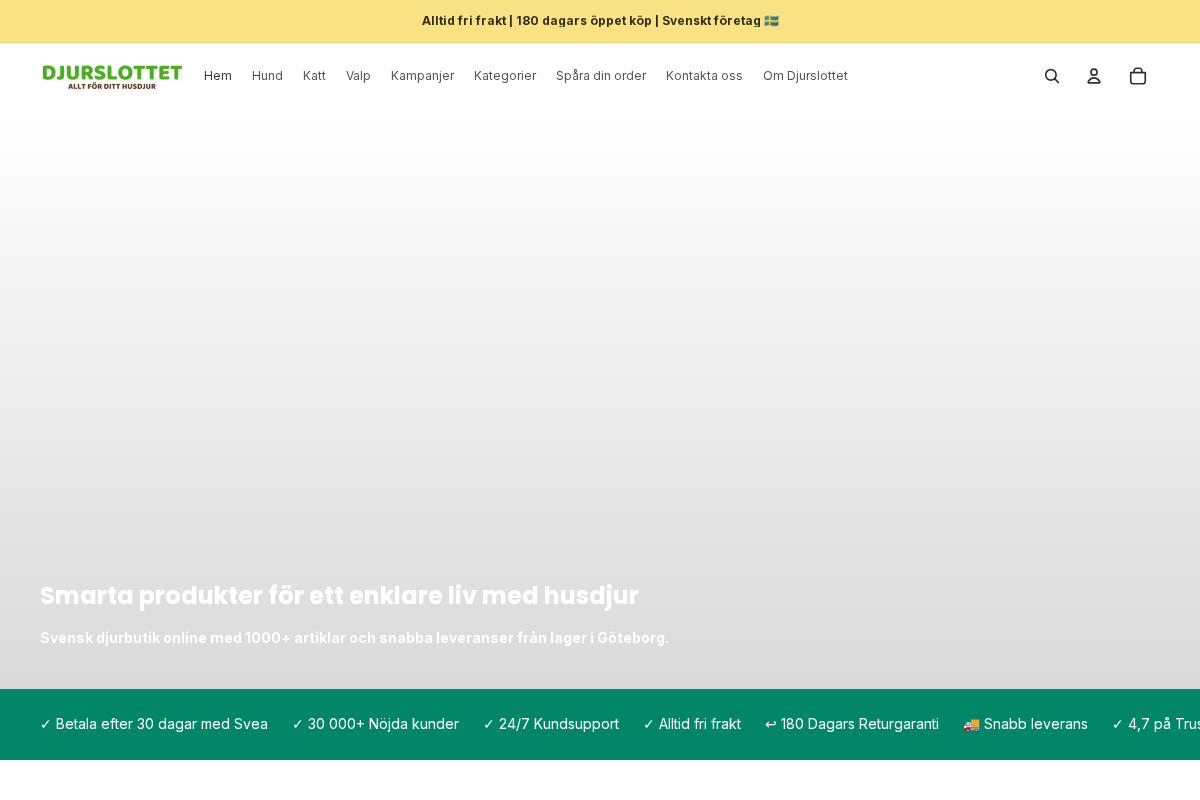
Task: Open the Kontakta oss page
Action: click(704, 76)
